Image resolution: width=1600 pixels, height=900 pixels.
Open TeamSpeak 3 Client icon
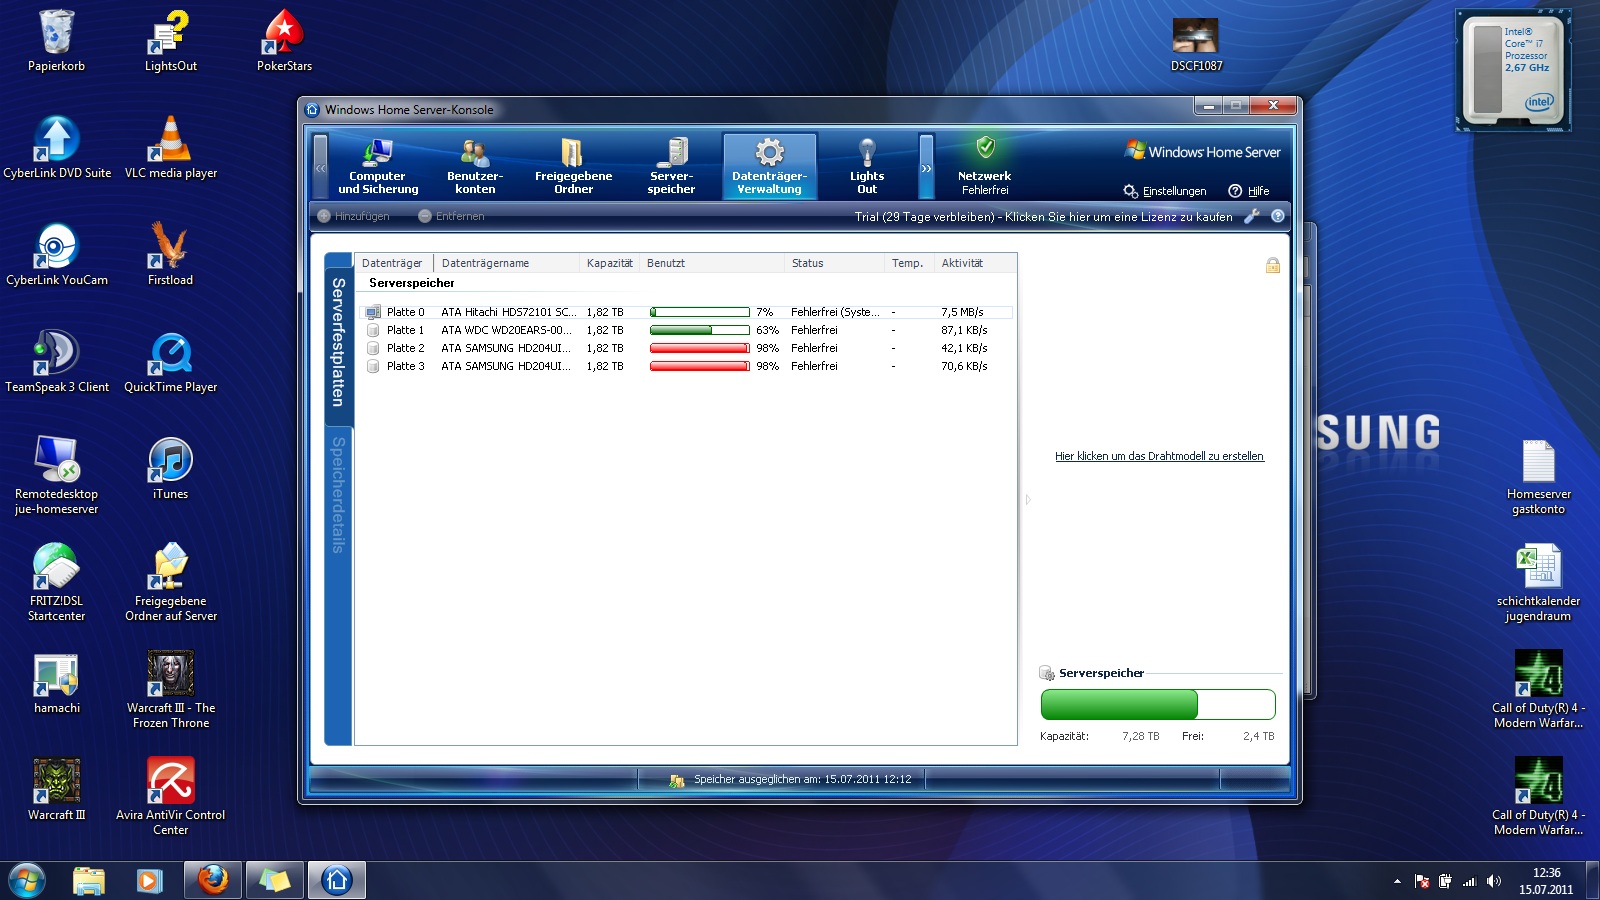click(57, 362)
